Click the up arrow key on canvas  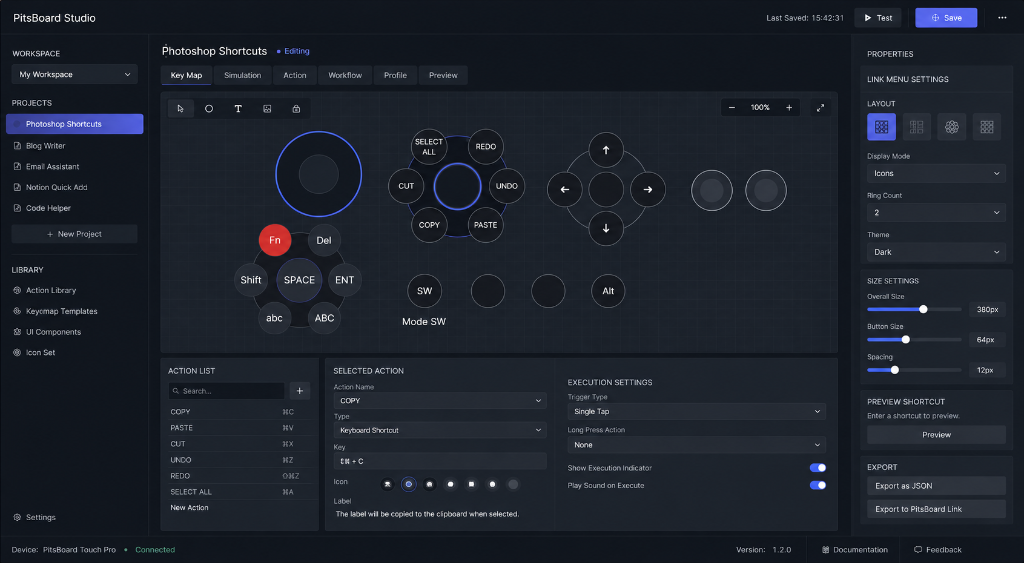606,150
